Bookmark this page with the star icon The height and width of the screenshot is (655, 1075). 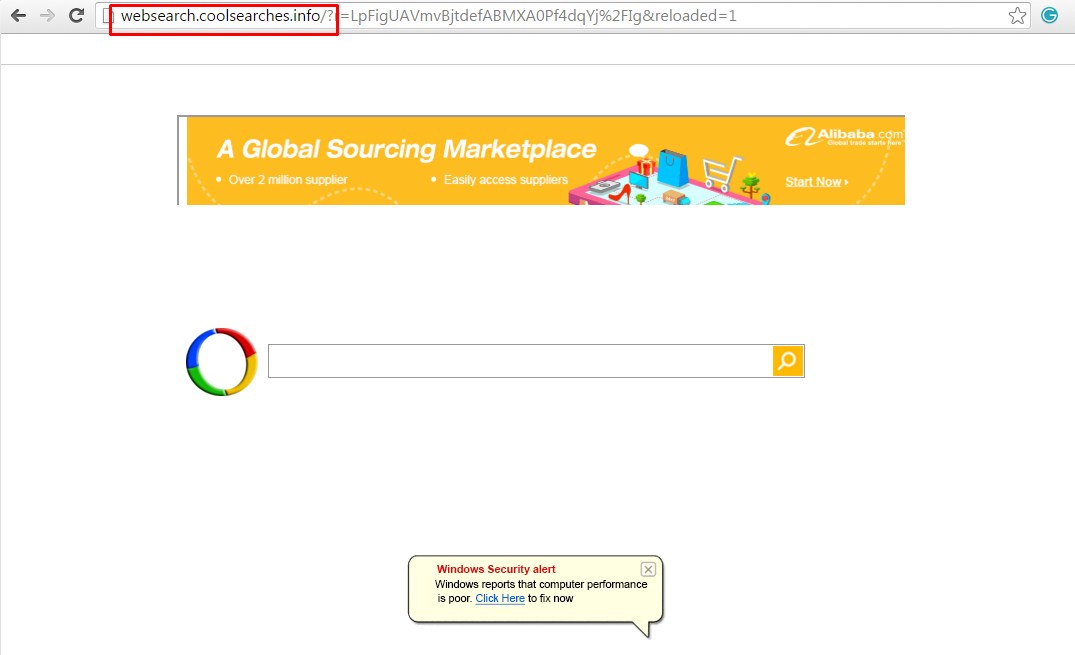point(1017,15)
